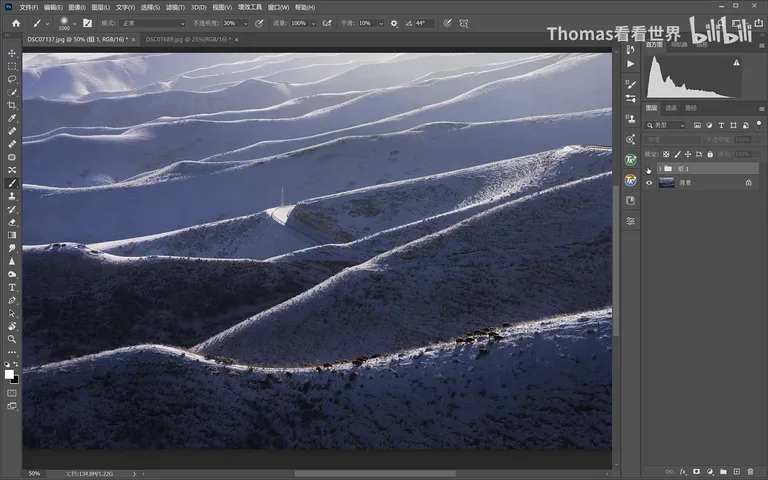
Task: Open the layer filter 类型 dropdown
Action: tap(665, 125)
